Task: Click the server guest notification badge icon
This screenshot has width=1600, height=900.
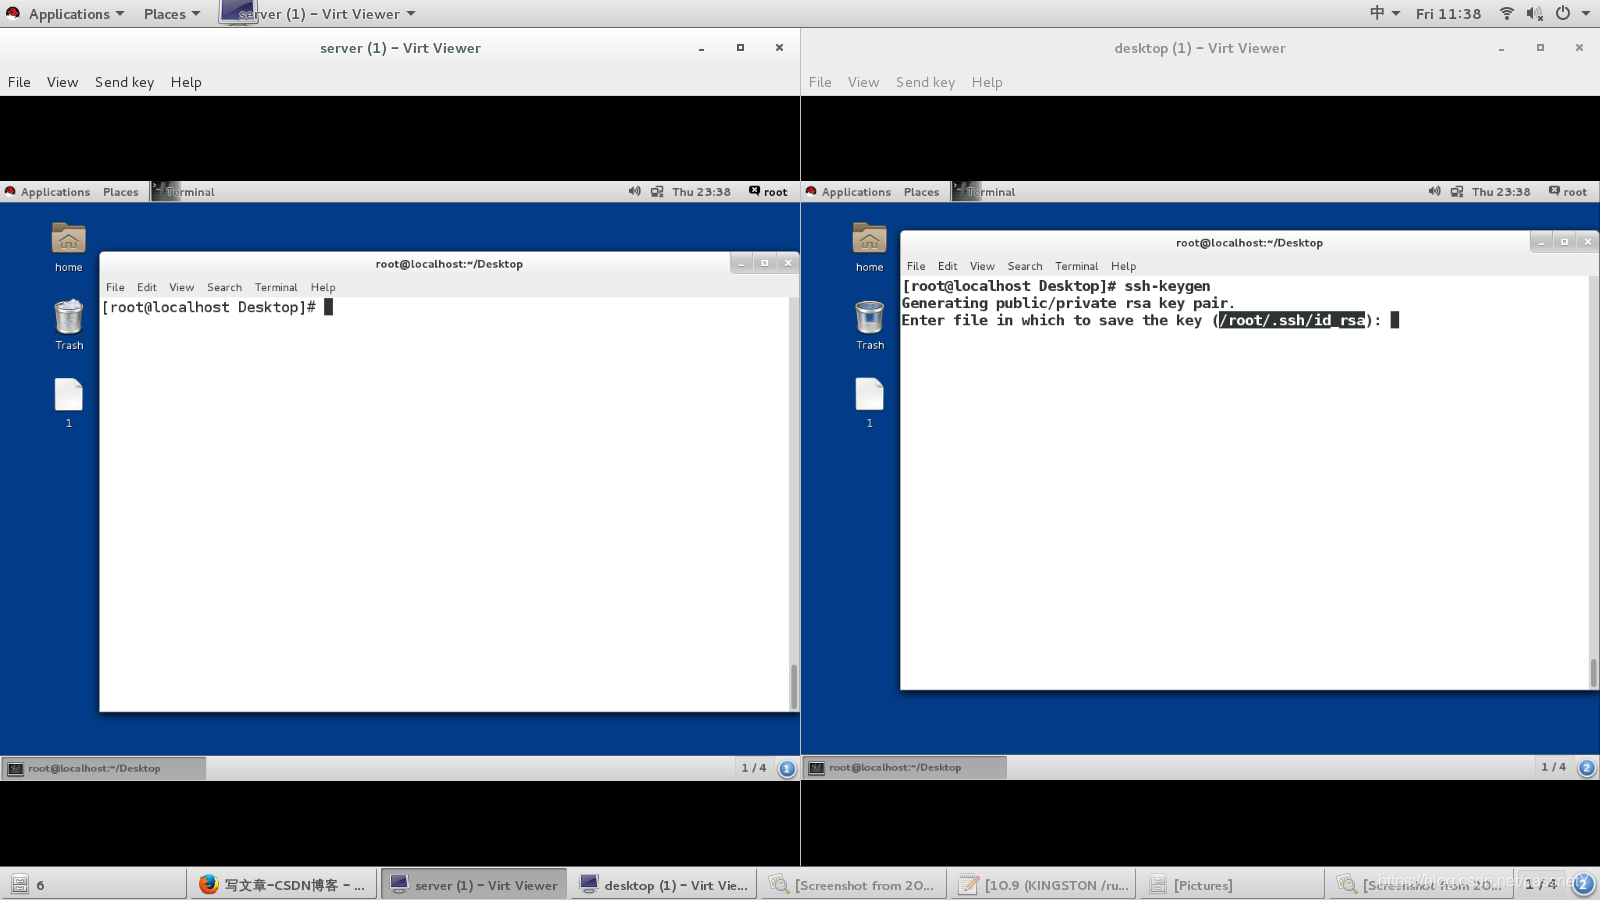Action: (x=787, y=768)
